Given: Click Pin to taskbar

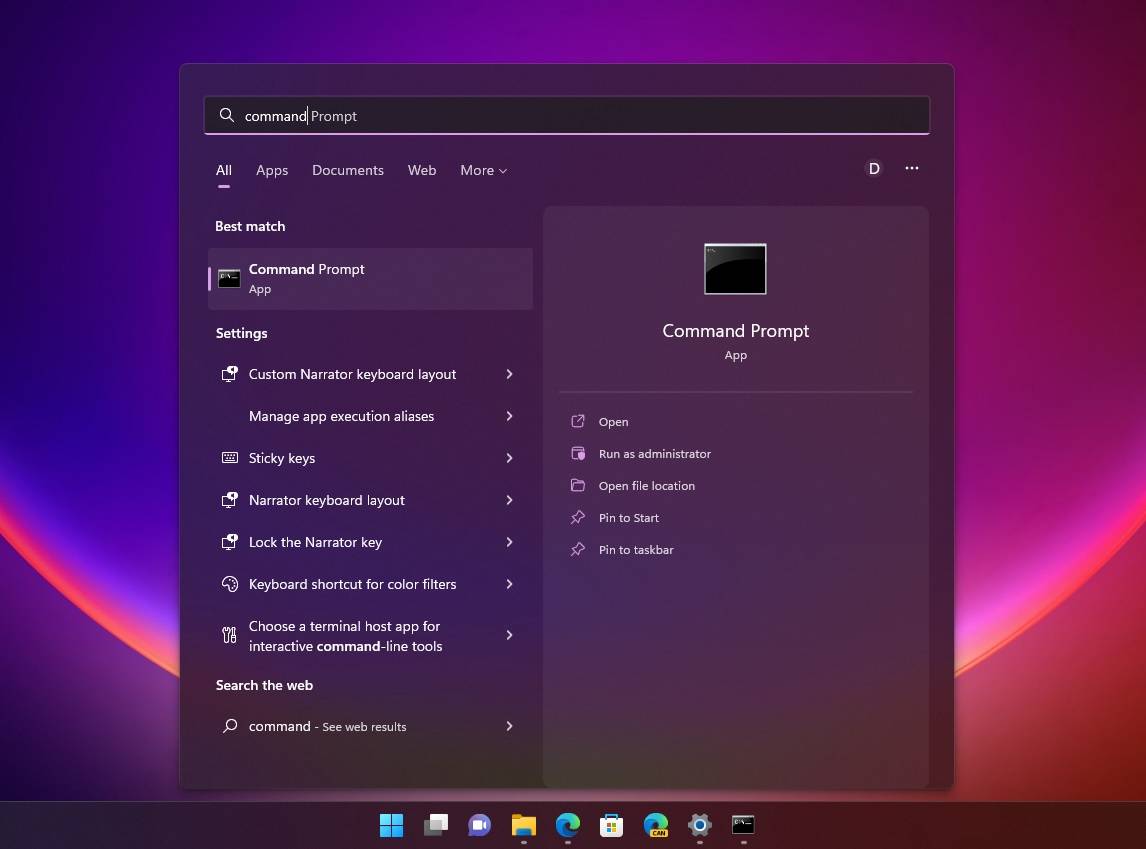Looking at the screenshot, I should [636, 550].
